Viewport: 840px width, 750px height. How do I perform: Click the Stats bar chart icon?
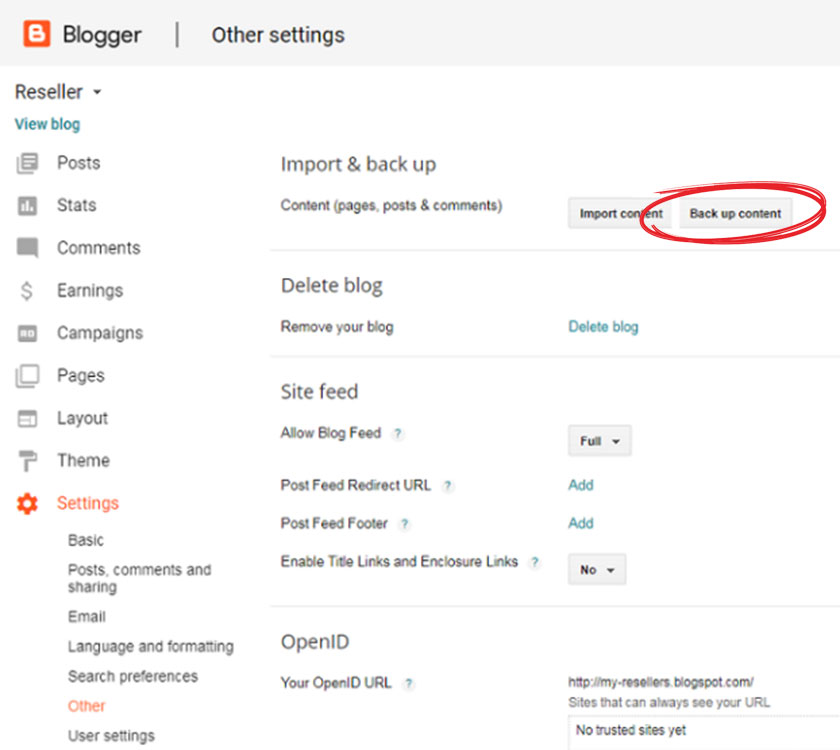[28, 206]
